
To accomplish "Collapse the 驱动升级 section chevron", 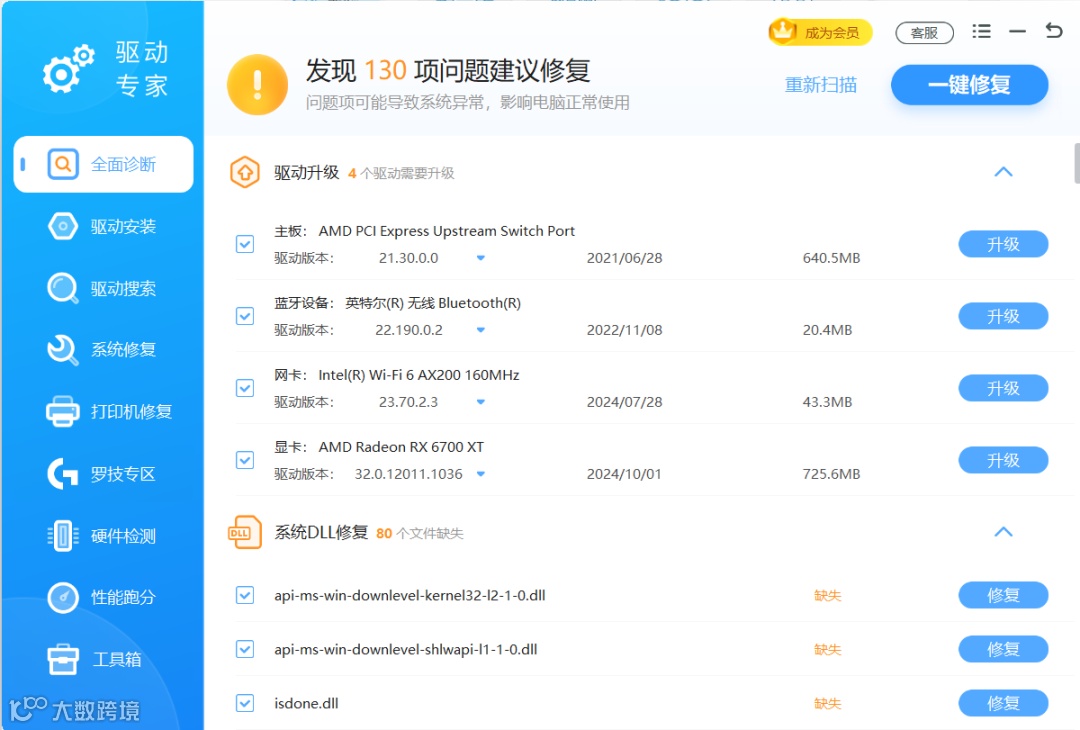I will pyautogui.click(x=1004, y=171).
